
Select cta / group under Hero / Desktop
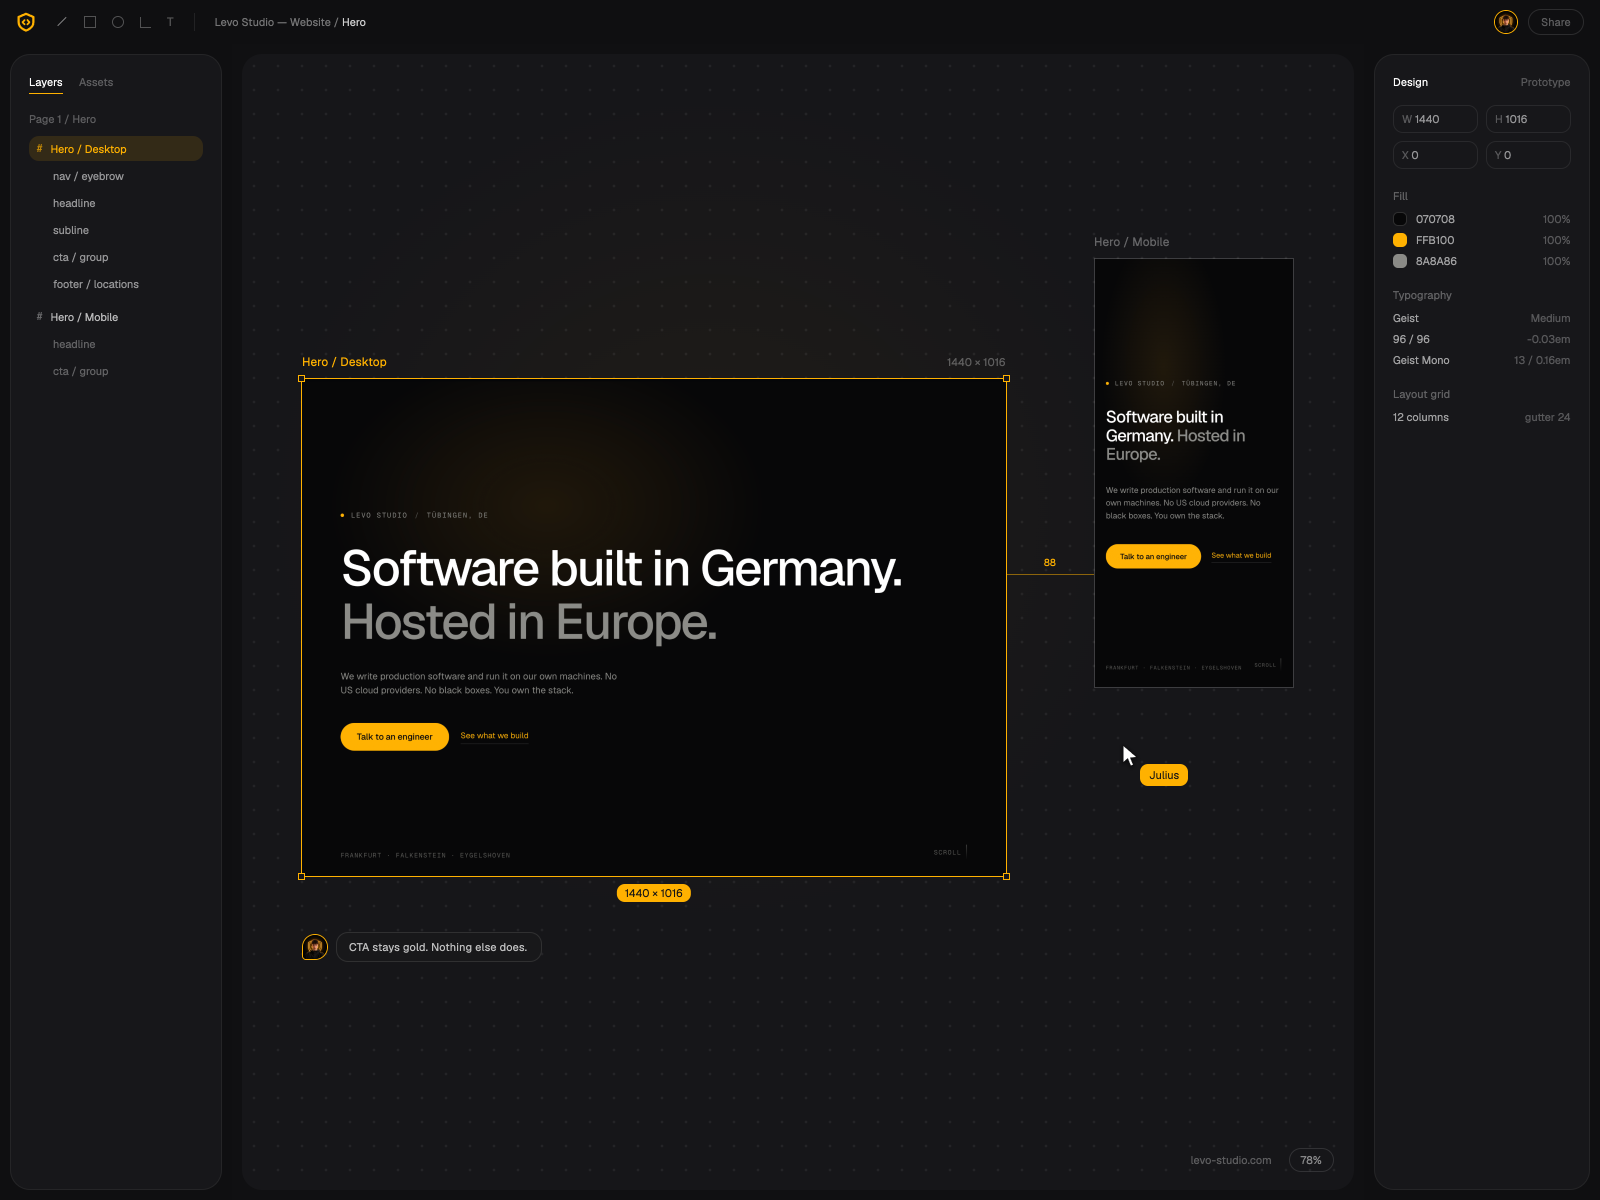click(116, 257)
